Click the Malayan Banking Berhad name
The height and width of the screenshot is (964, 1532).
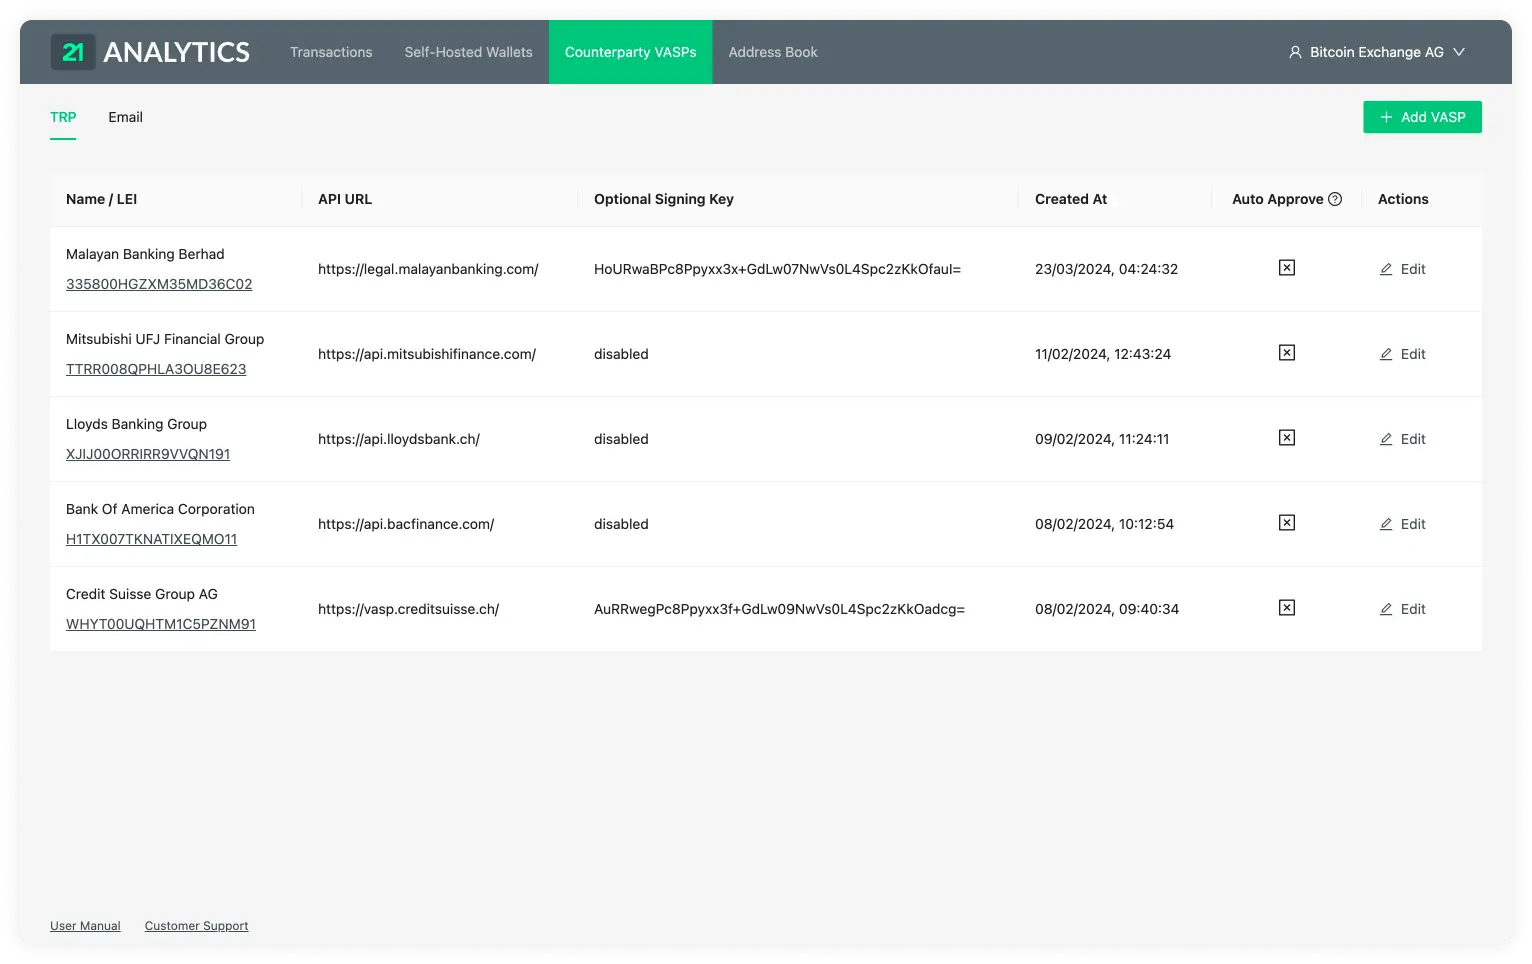tap(145, 254)
